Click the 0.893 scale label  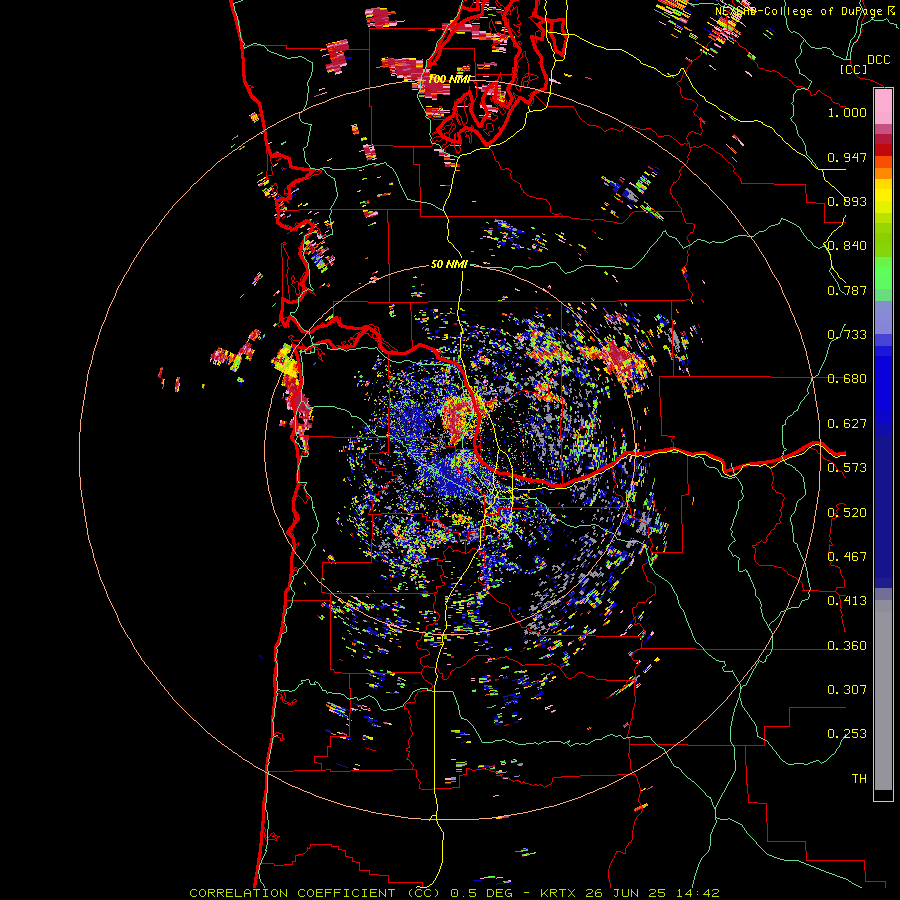[847, 201]
